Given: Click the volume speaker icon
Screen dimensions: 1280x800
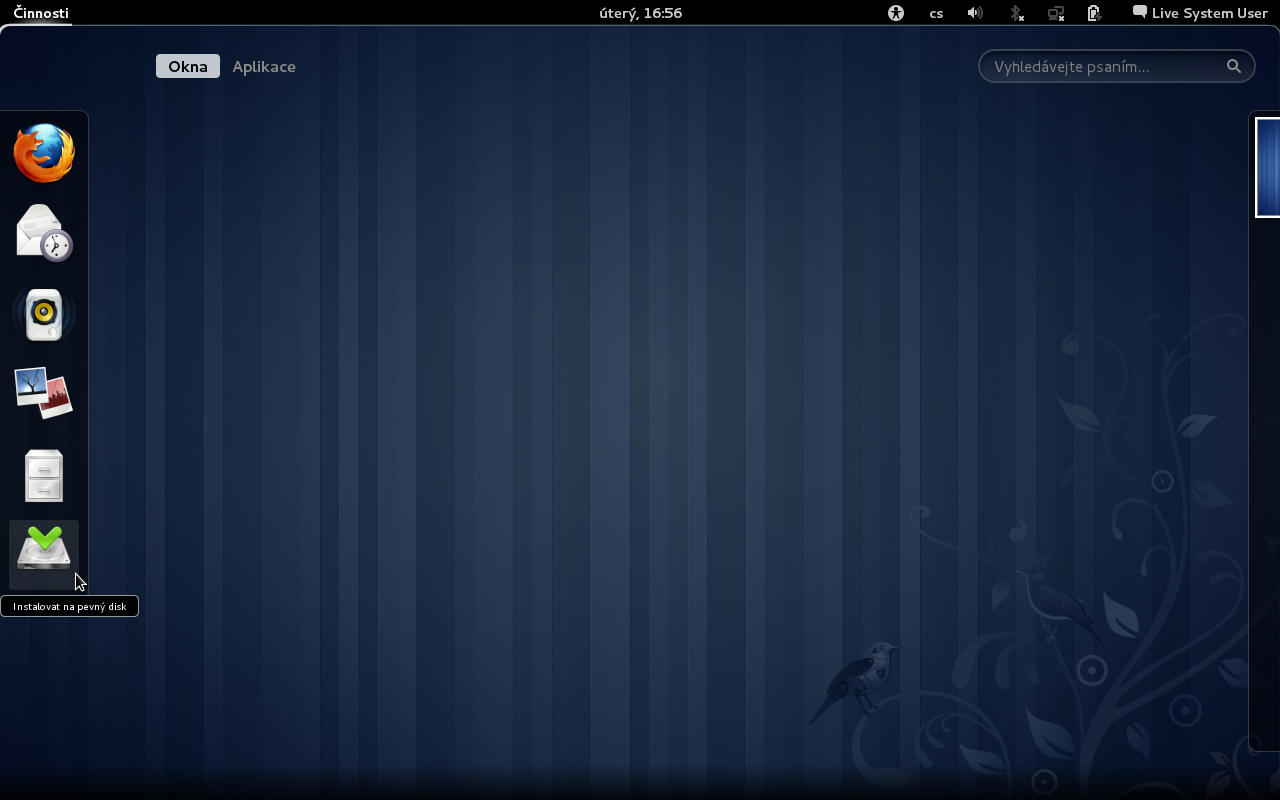Looking at the screenshot, I should point(975,13).
